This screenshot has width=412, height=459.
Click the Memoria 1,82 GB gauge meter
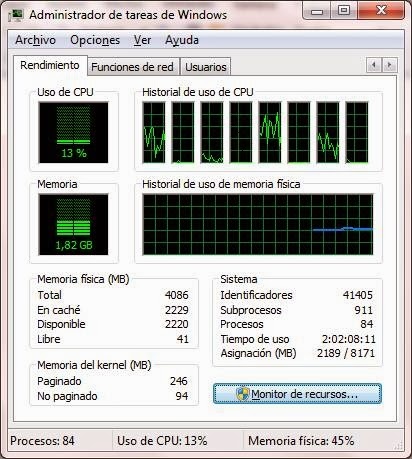[x=73, y=225]
